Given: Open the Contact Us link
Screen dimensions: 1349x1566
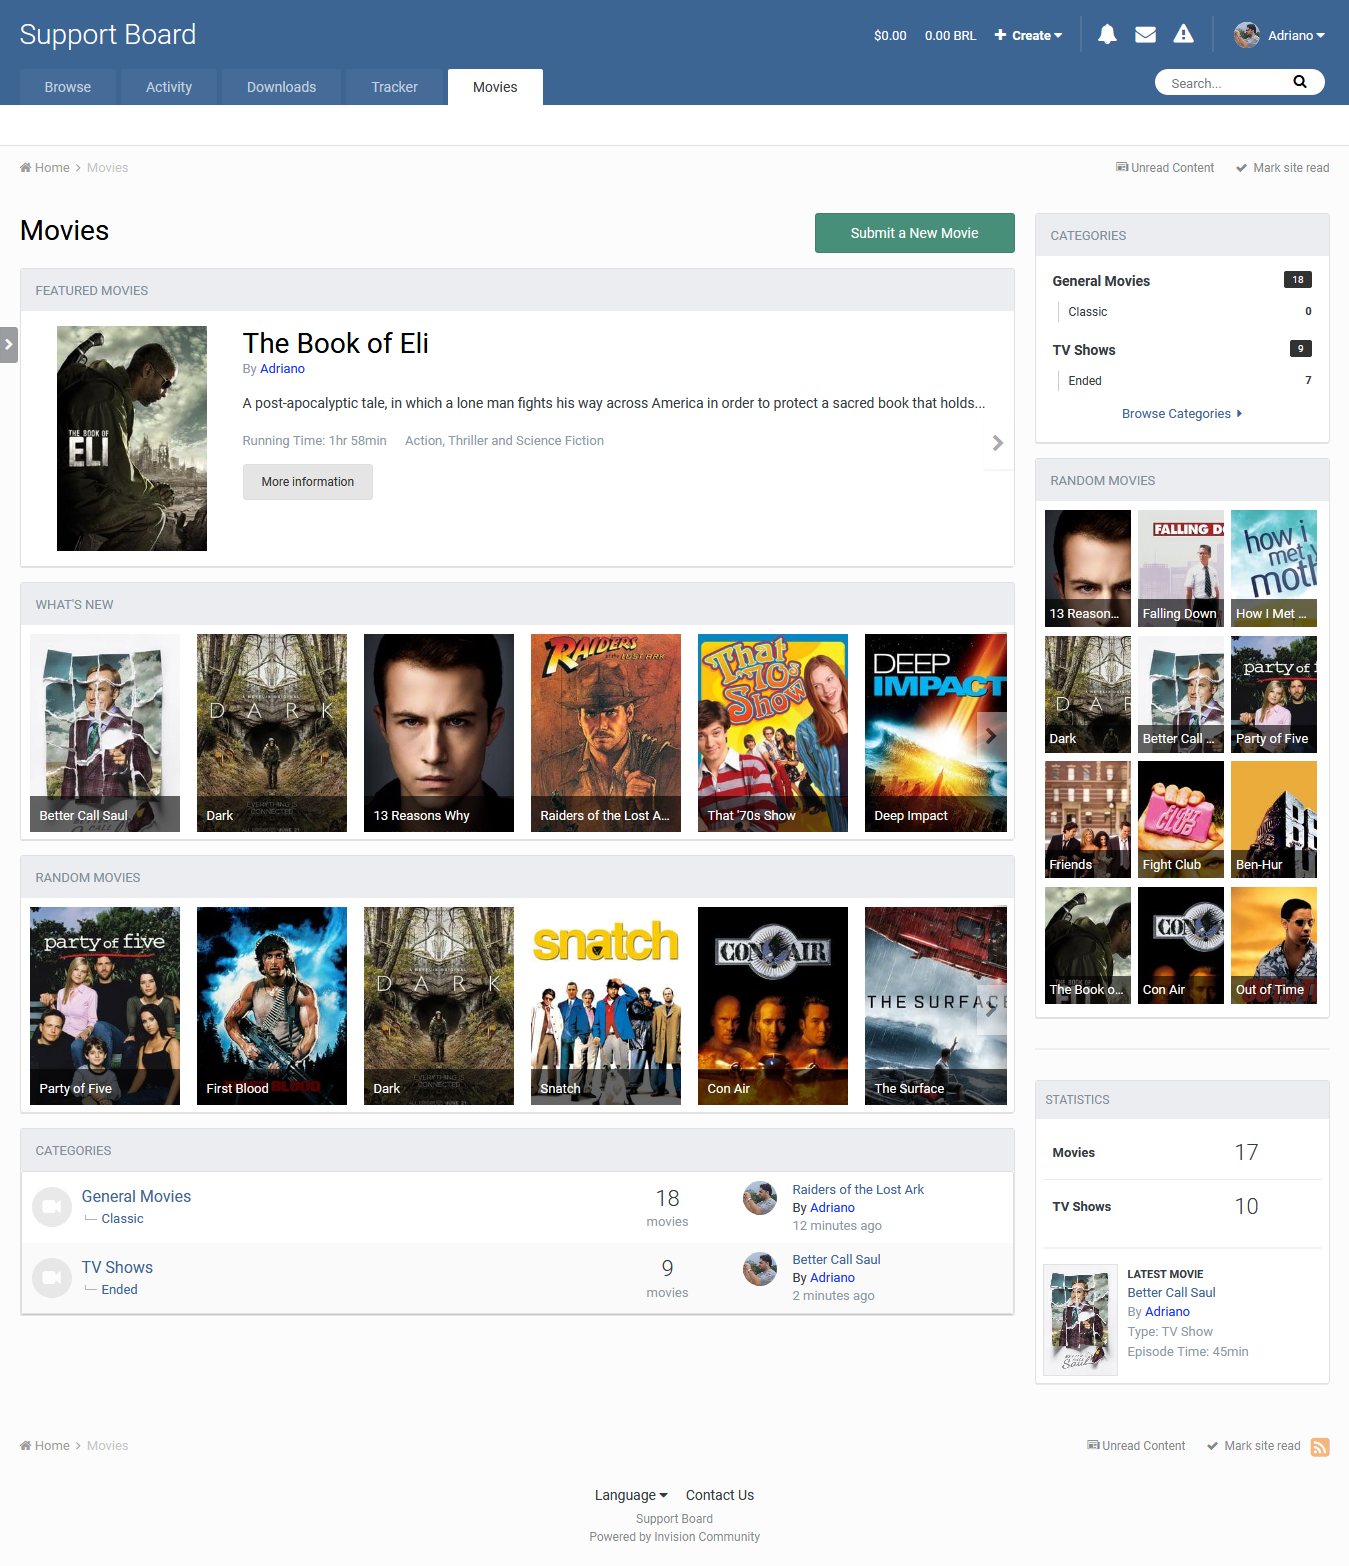Looking at the screenshot, I should coord(720,1495).
